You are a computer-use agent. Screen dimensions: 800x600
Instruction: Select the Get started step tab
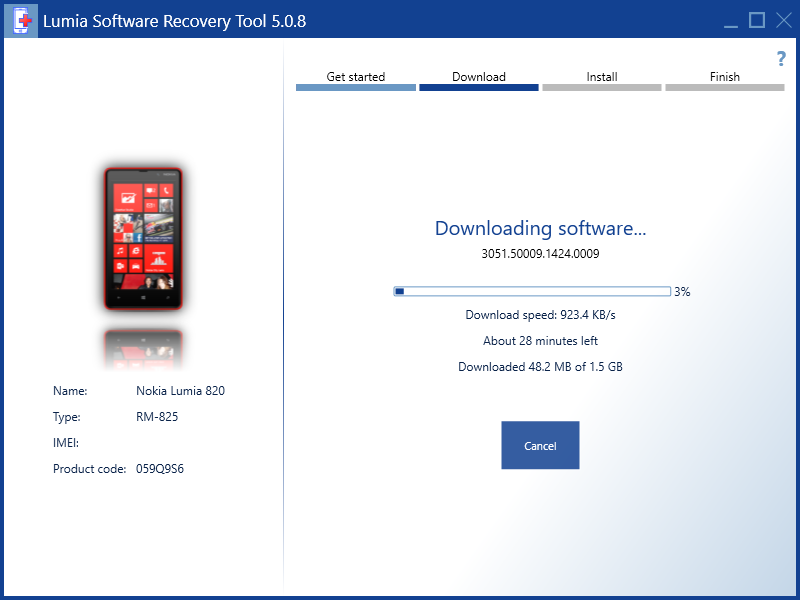pos(356,80)
